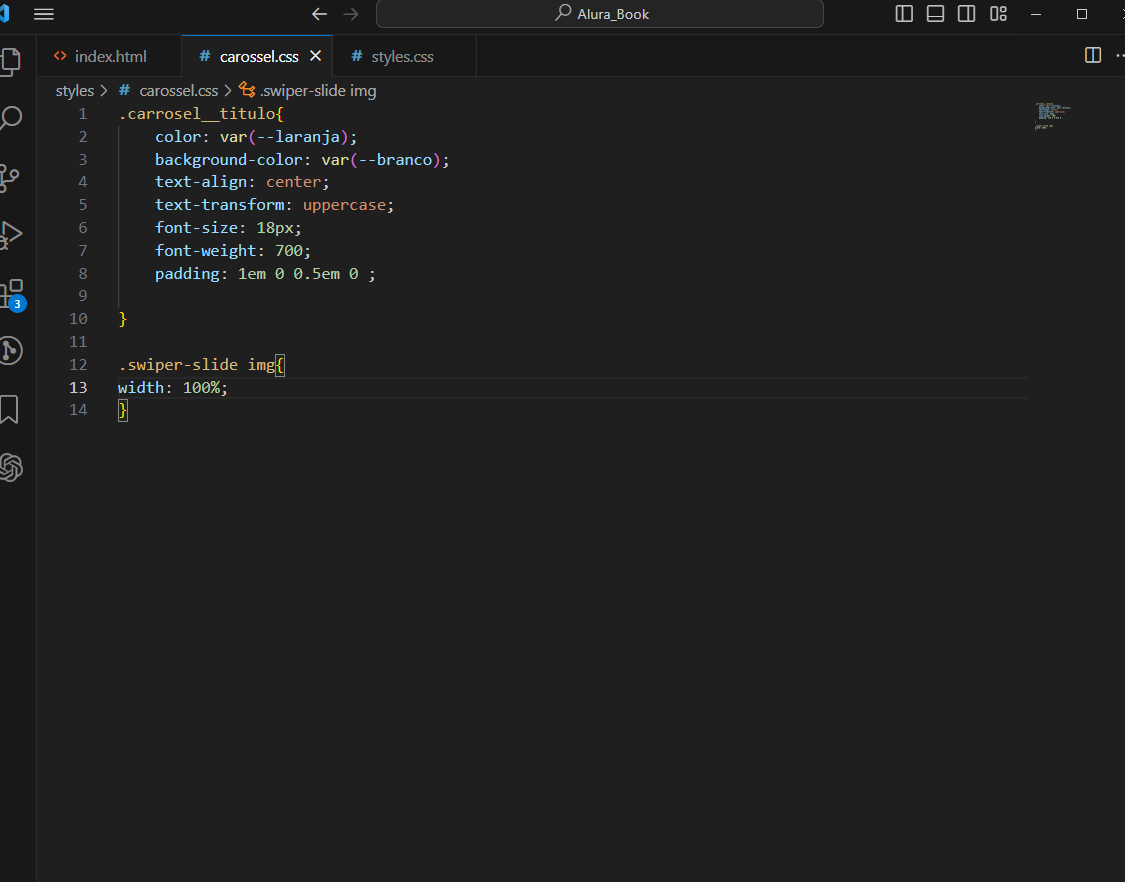Viewport: 1125px width, 882px height.
Task: Open the Customize Layout icon
Action: click(998, 14)
